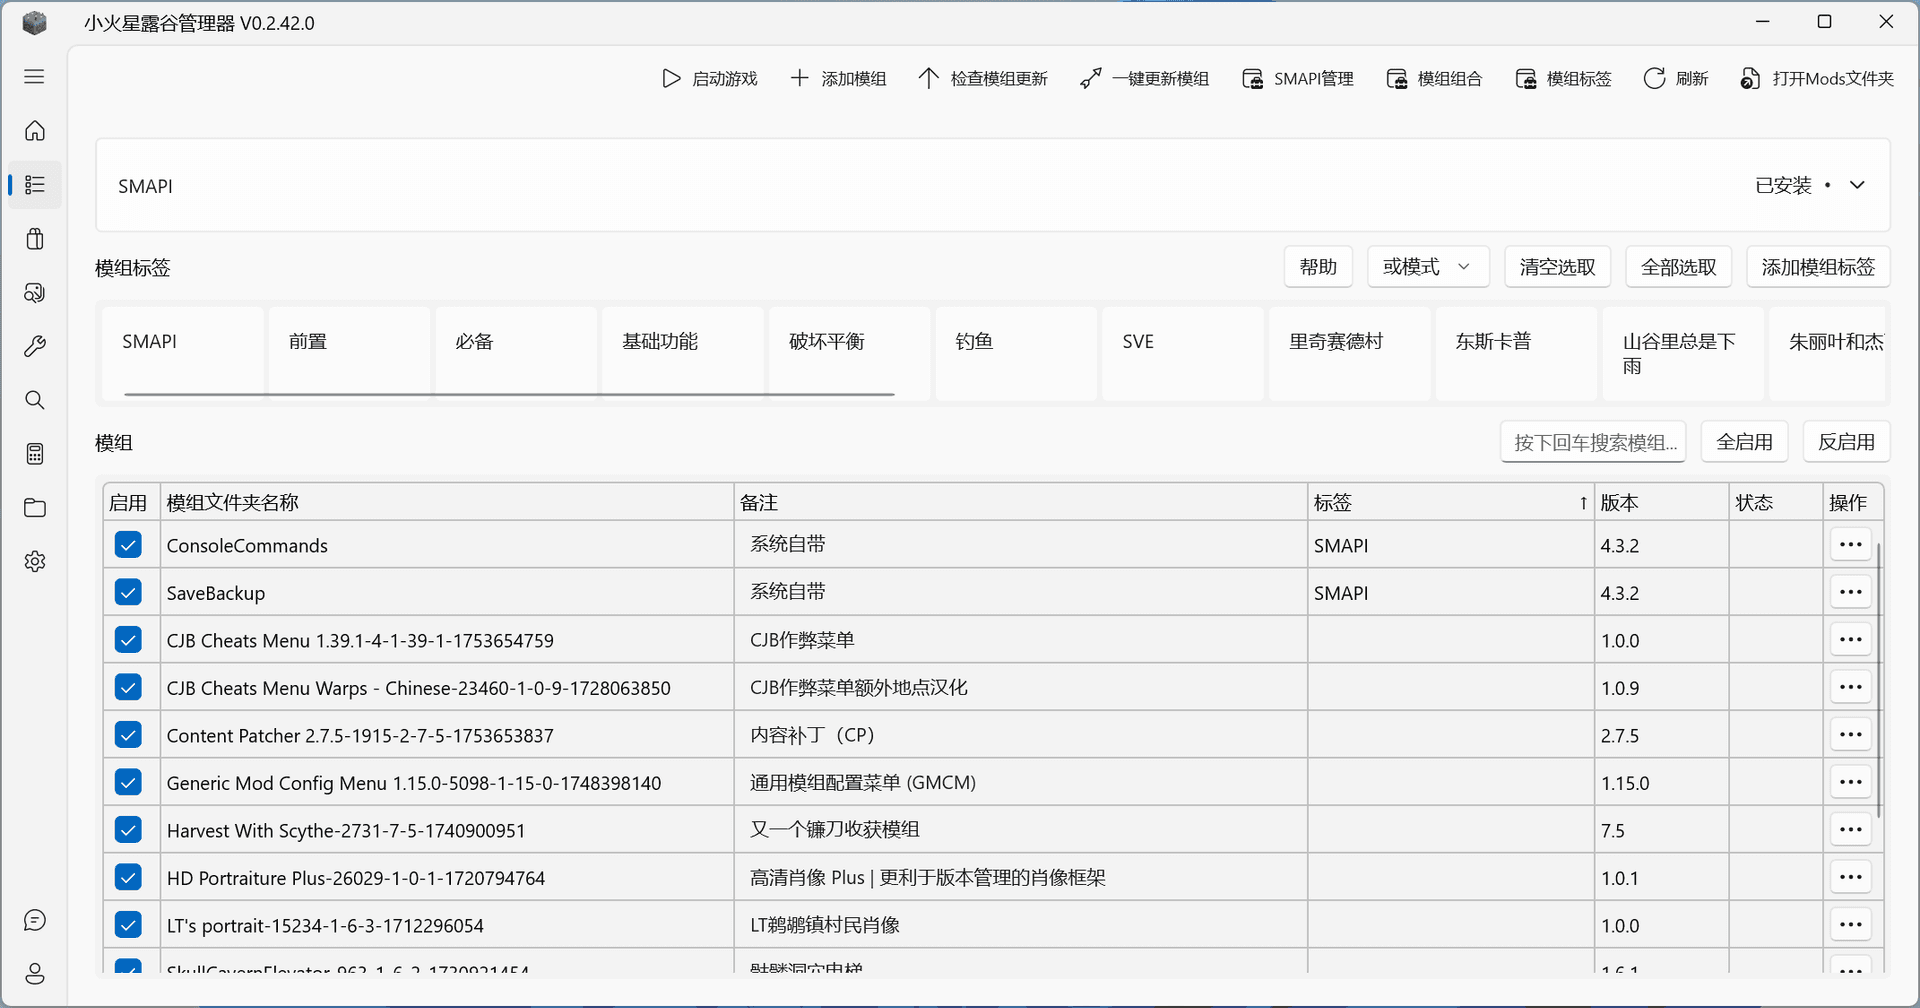Click the Check Mod Updates arrow icon
This screenshot has height=1008, width=1920.
[928, 78]
